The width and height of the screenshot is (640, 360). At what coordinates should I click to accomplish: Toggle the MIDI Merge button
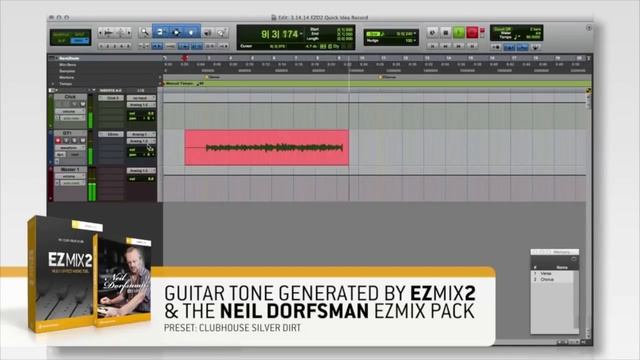[535, 47]
